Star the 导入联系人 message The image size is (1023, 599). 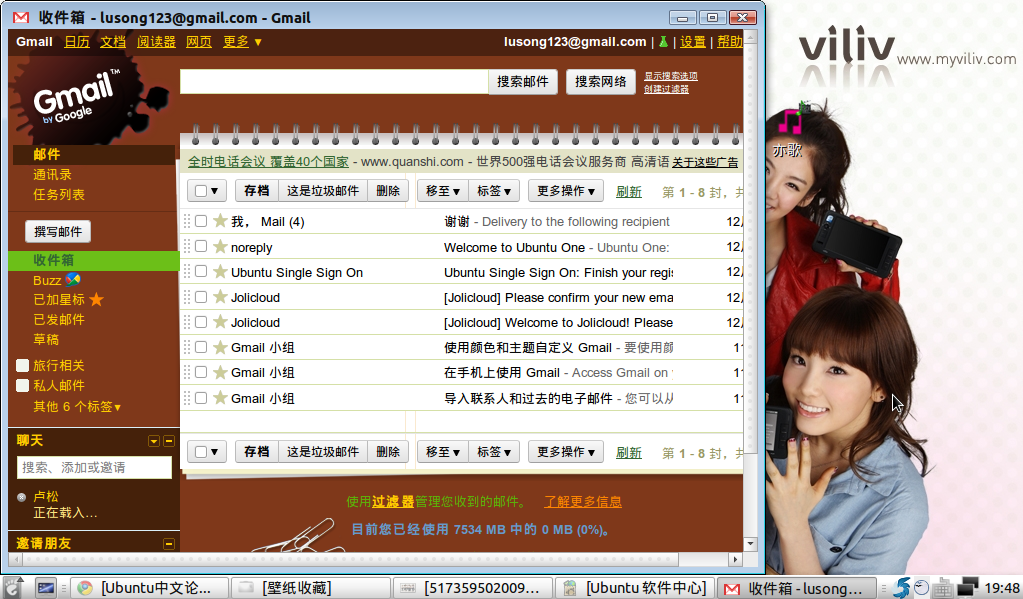point(221,397)
